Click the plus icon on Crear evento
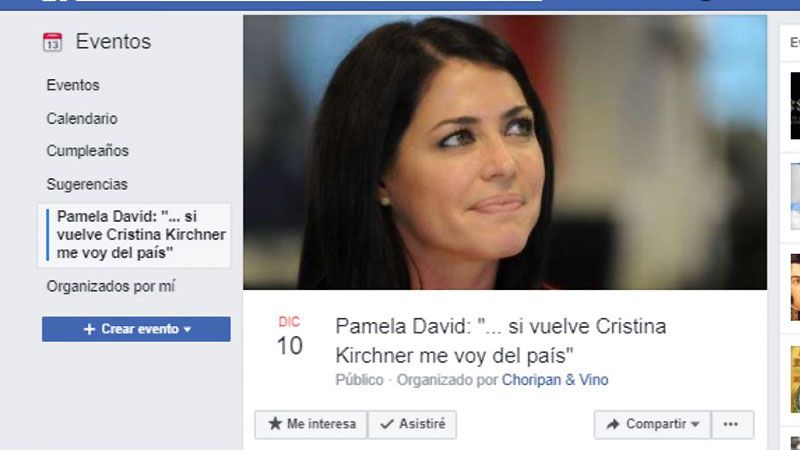Screen dimensions: 800x450 point(89,329)
